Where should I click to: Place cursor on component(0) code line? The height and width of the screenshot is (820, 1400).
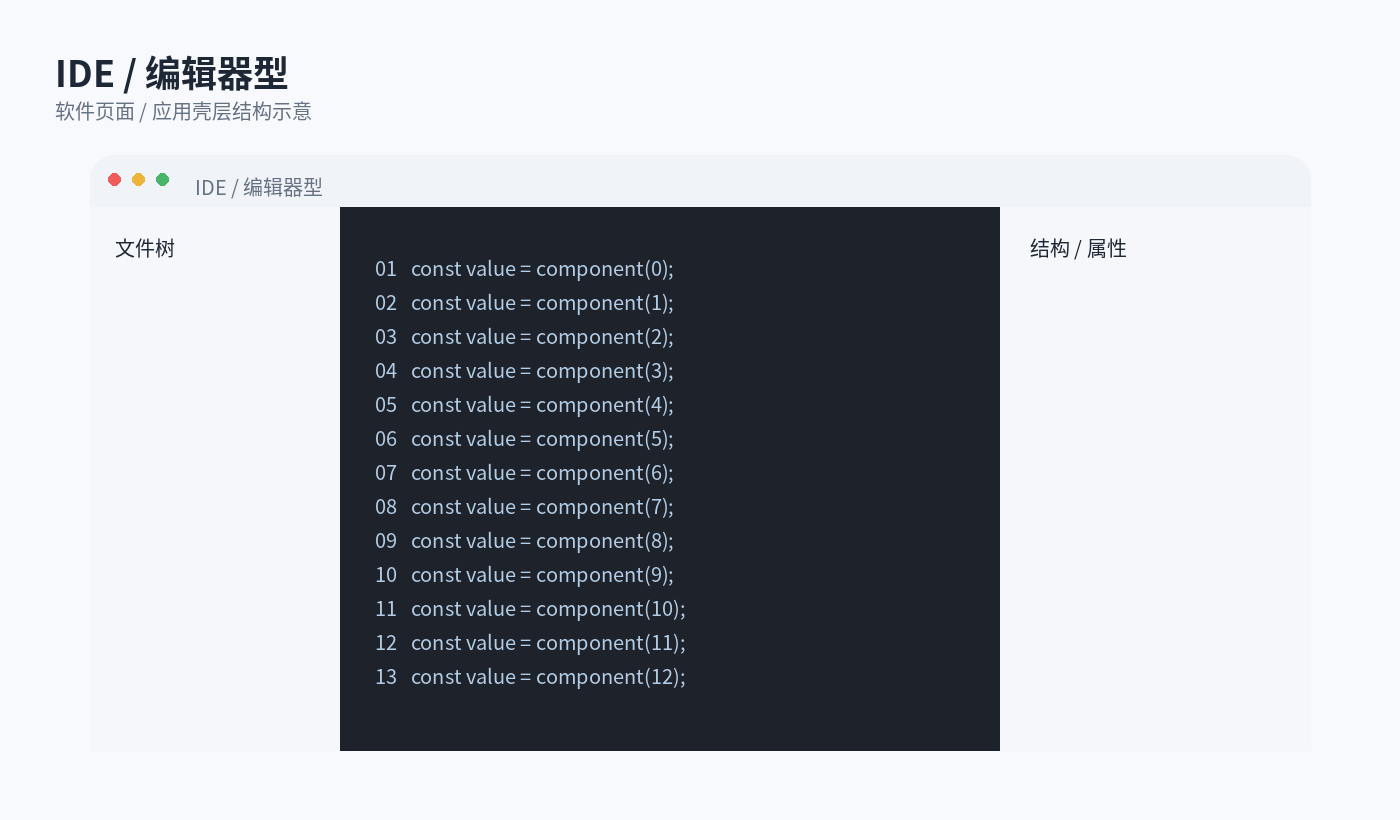pyautogui.click(x=542, y=269)
